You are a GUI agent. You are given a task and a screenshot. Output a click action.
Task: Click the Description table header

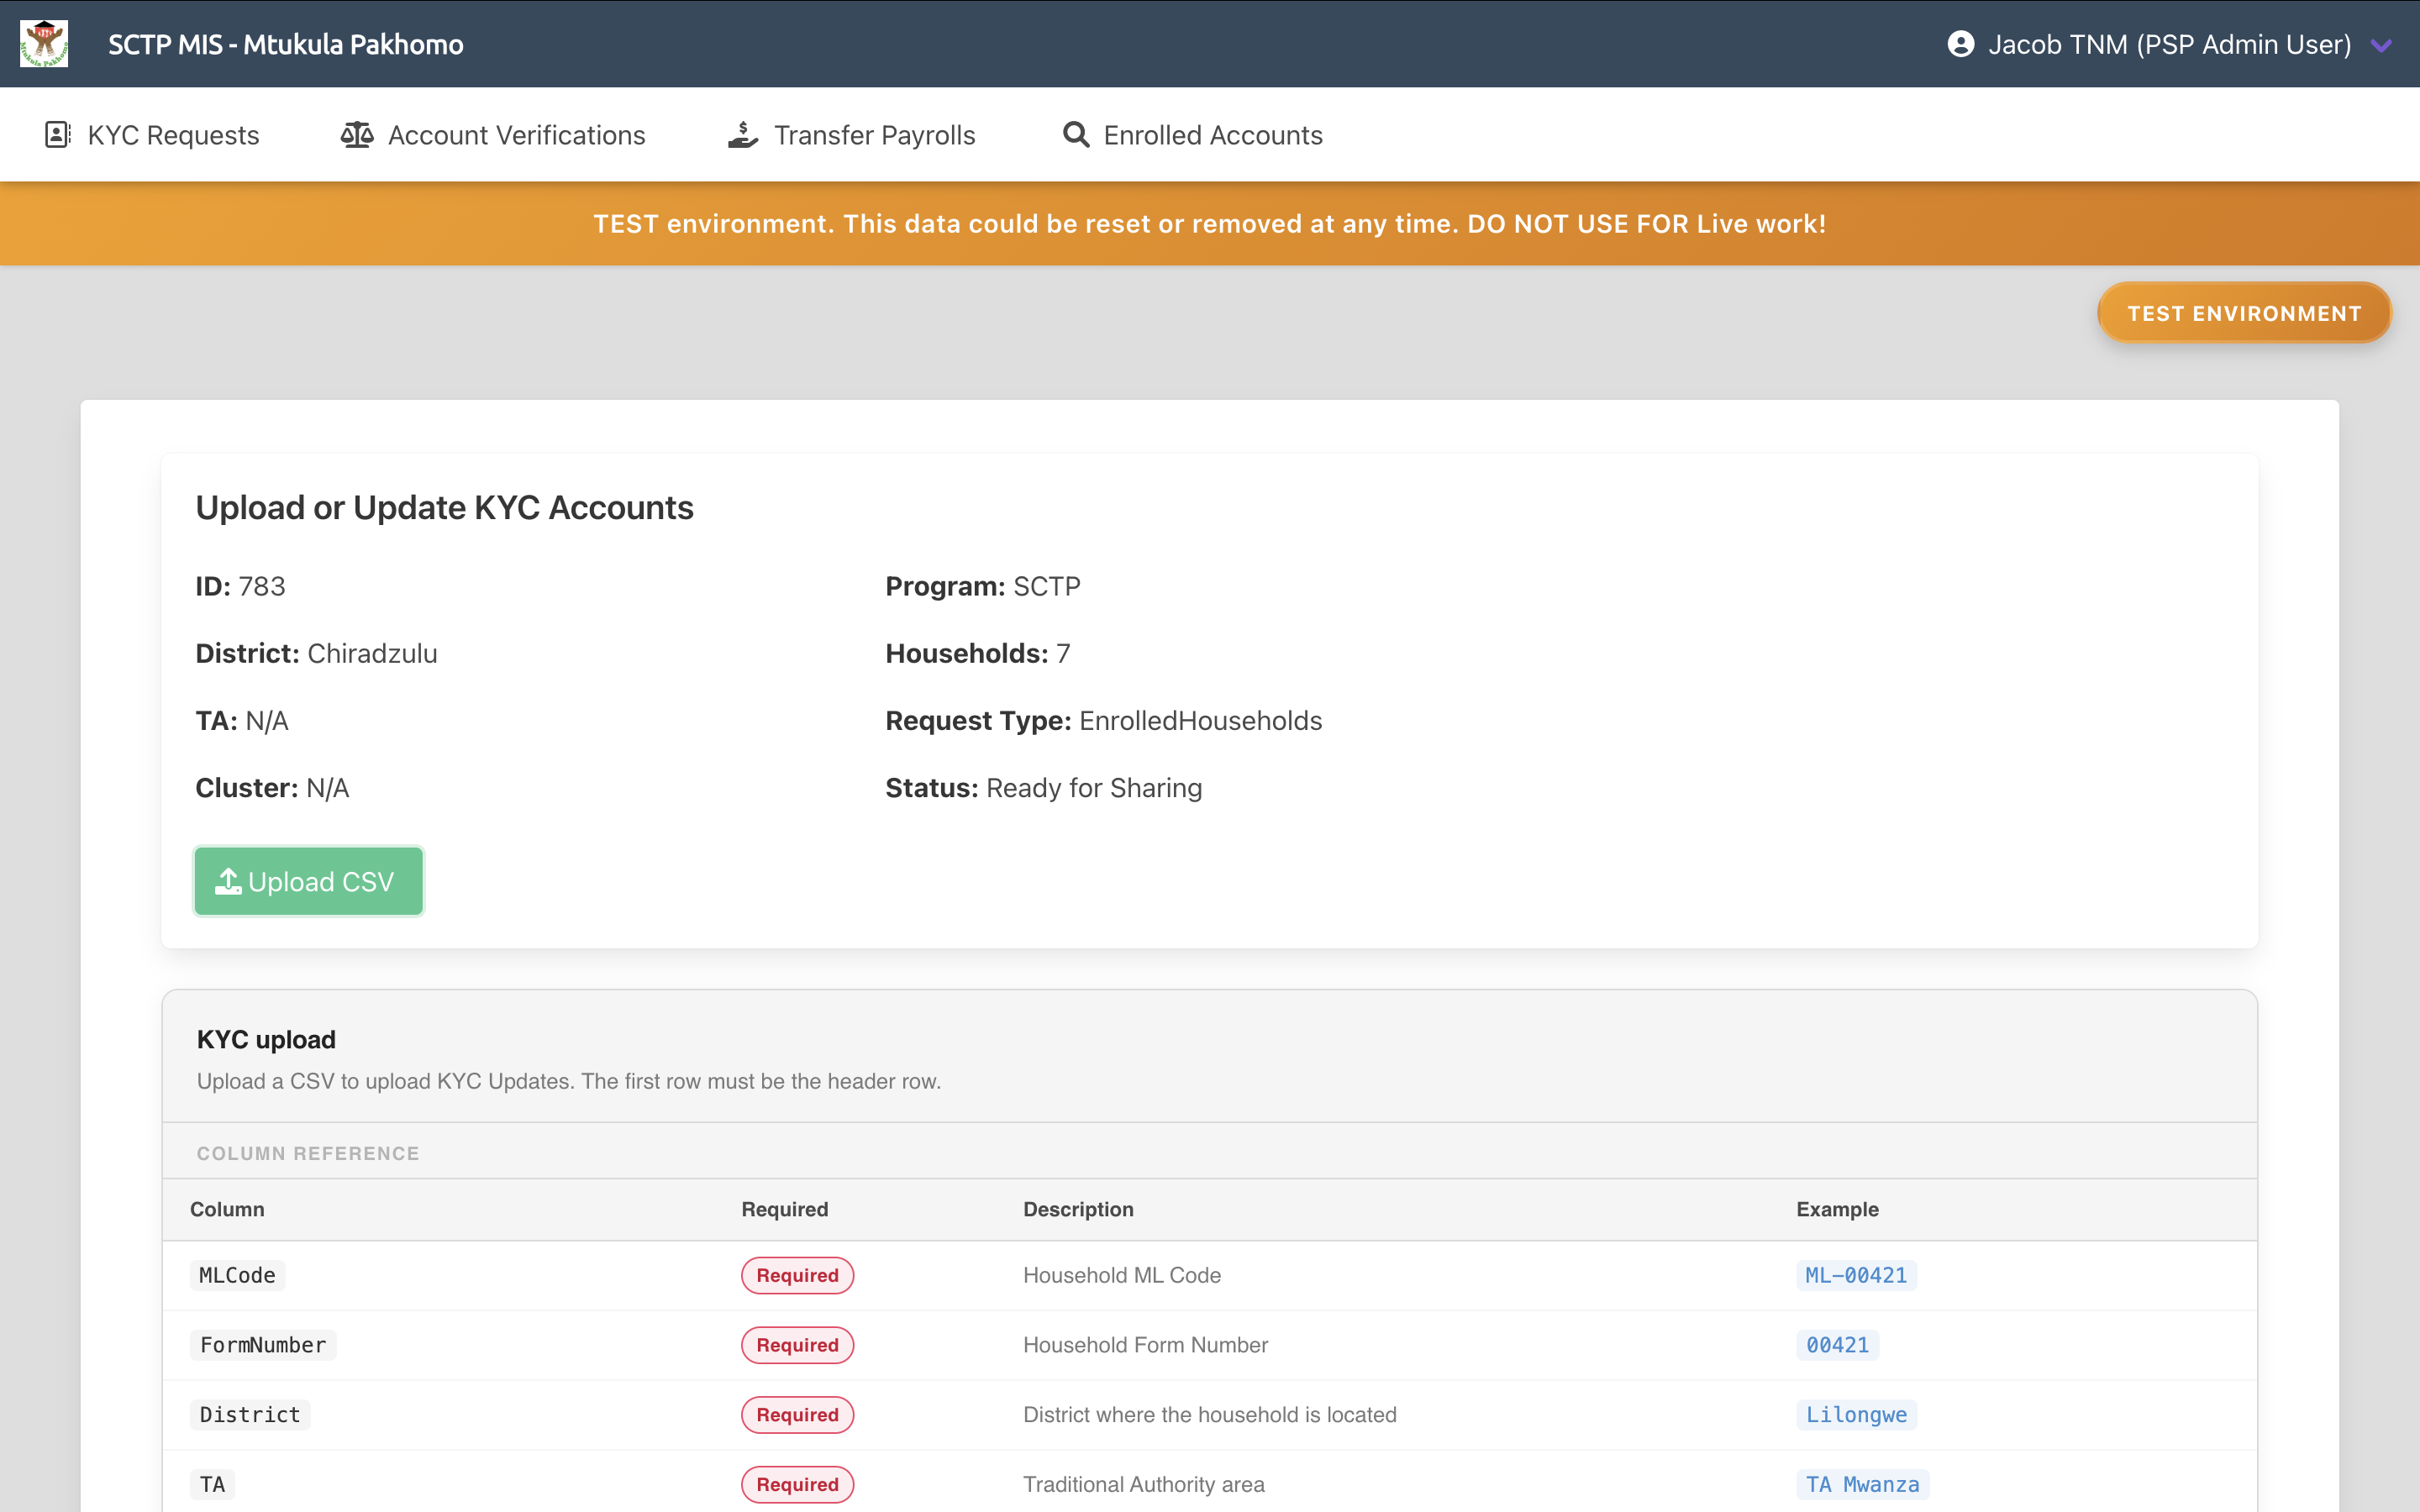tap(1078, 1209)
